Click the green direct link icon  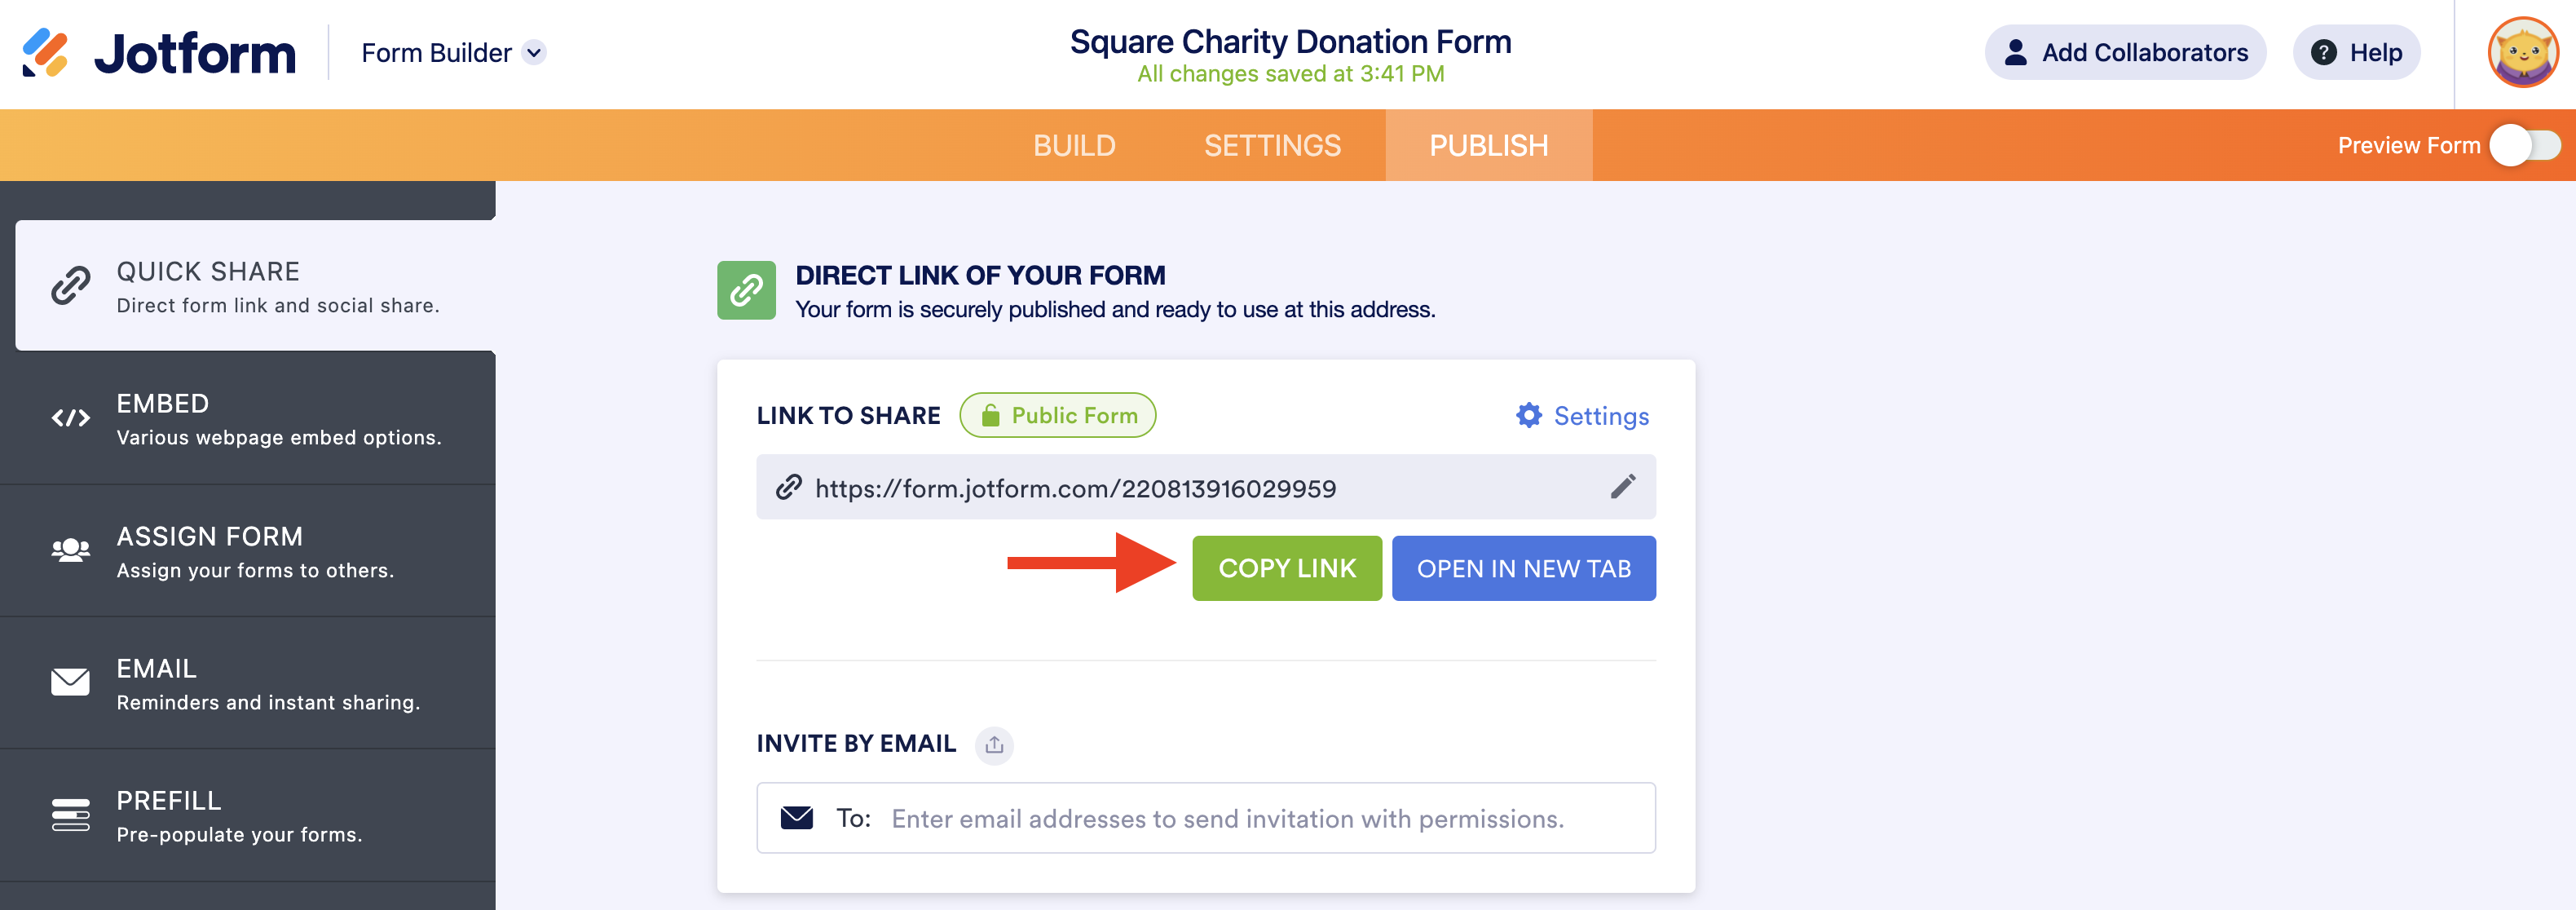coord(746,291)
